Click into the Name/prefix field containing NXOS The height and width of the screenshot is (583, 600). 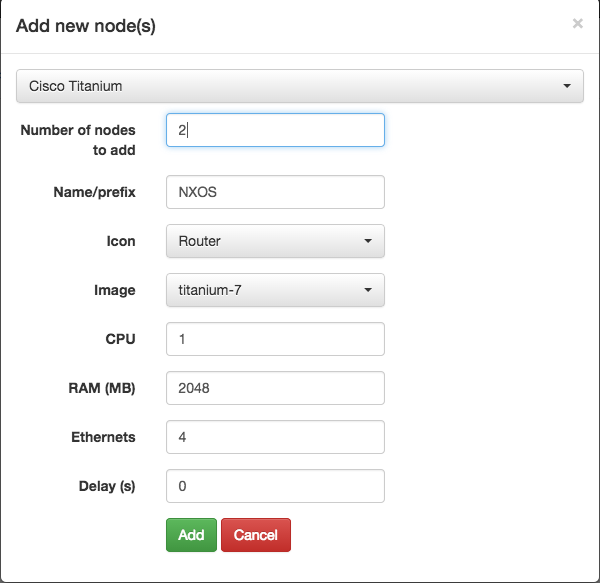point(275,192)
